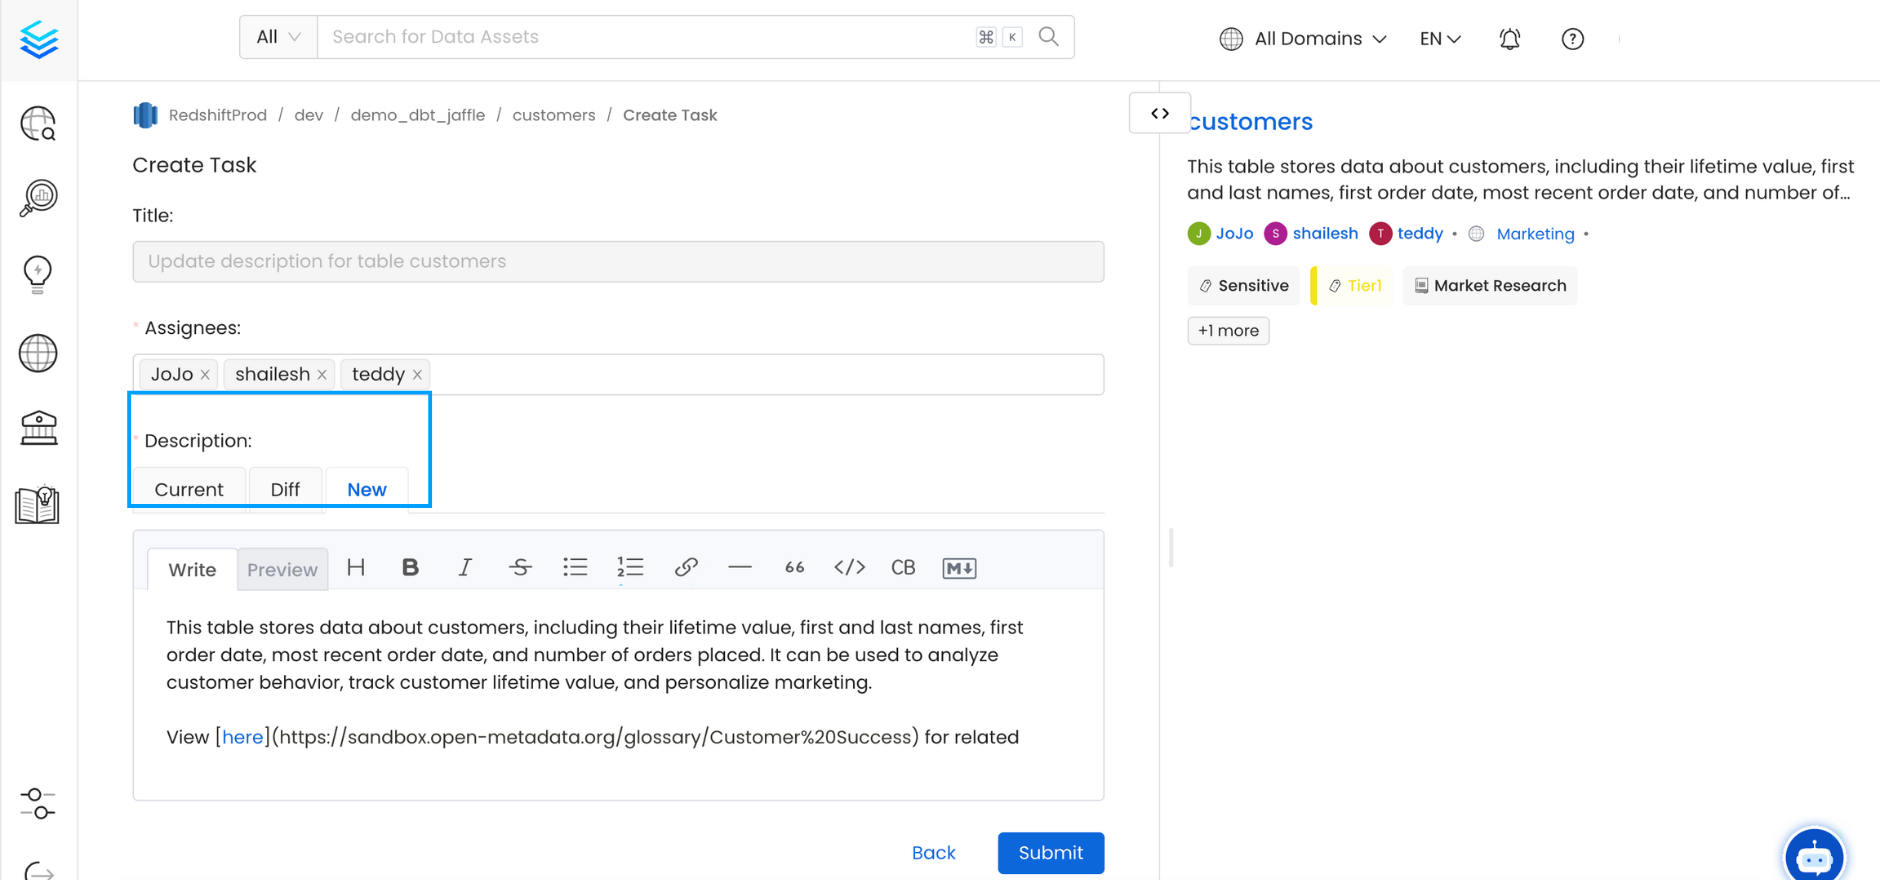Insert inline code in editor
This screenshot has width=1880, height=880.
(850, 568)
